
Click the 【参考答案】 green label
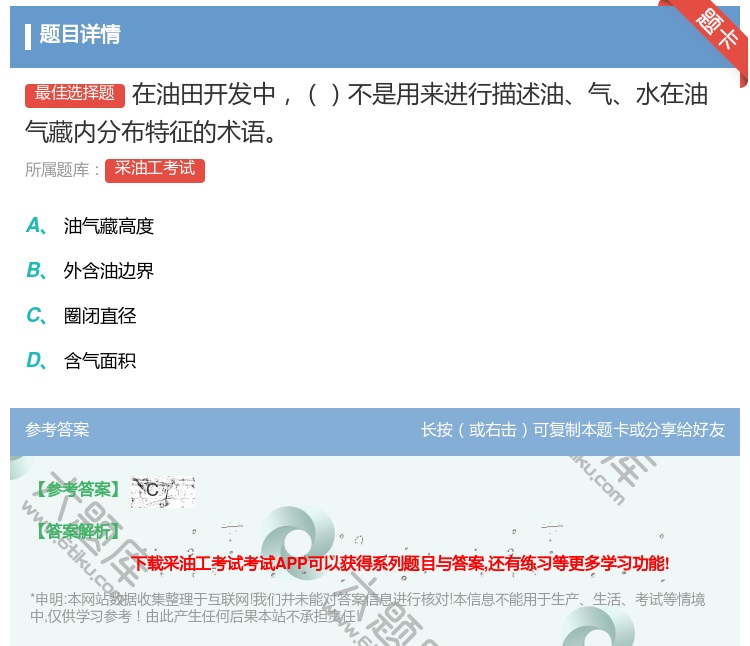77,490
